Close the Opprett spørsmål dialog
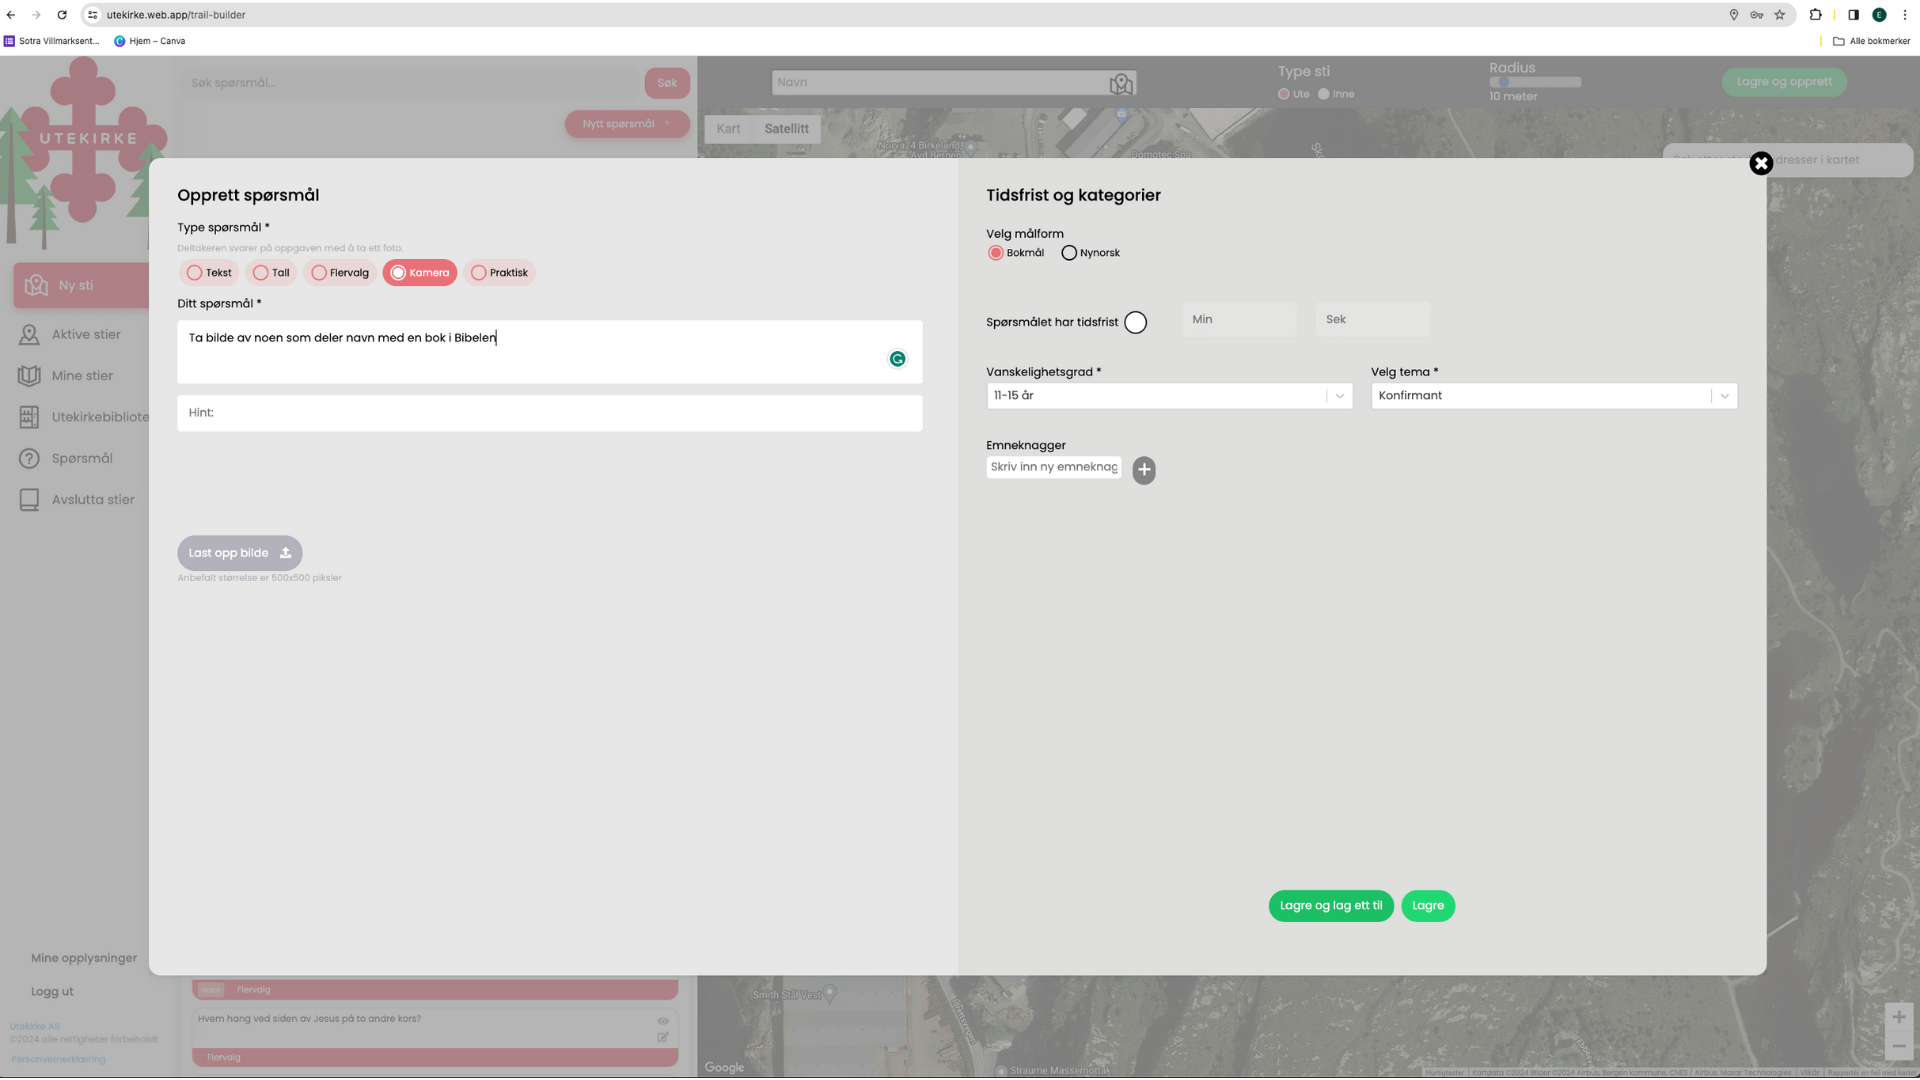The image size is (1920, 1080). pos(1761,163)
